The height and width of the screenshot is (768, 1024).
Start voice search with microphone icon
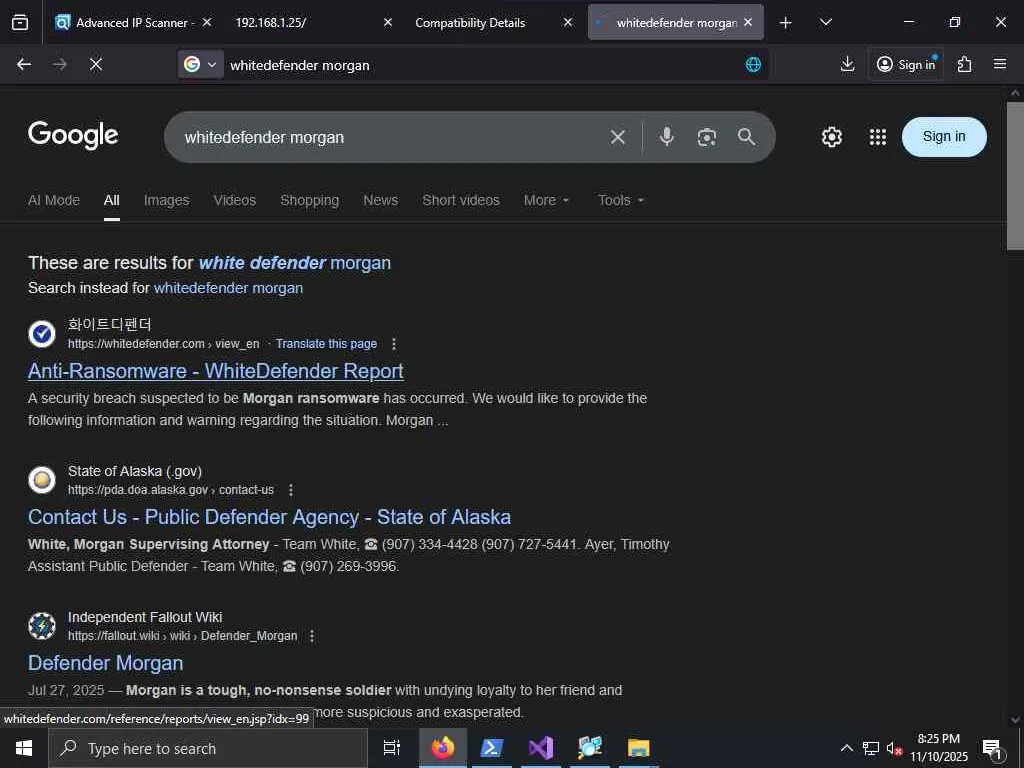tap(667, 136)
